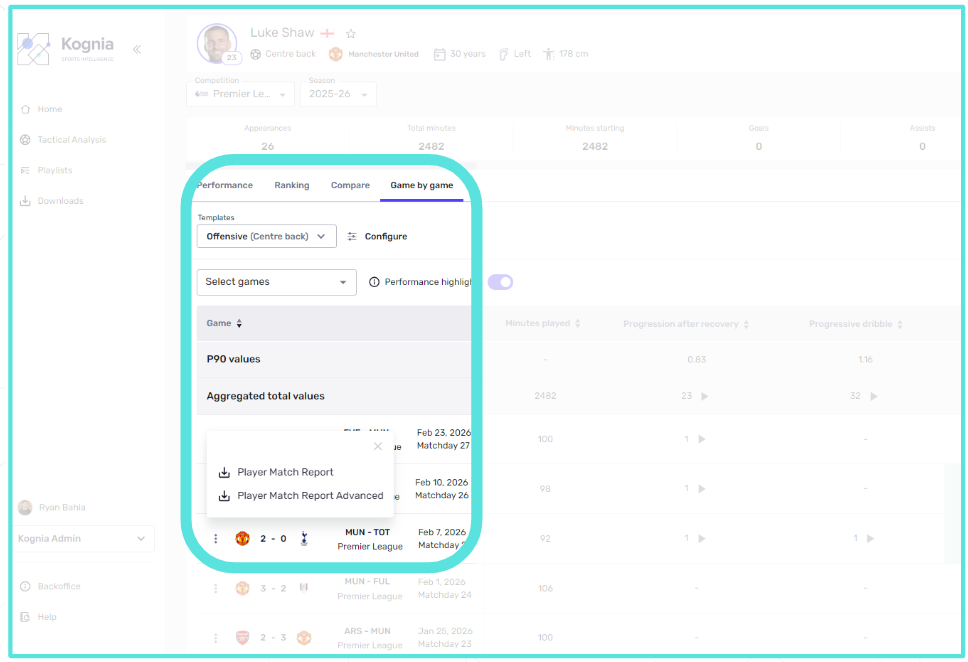
Task: Click the Kognia logo
Action: (x=65, y=48)
